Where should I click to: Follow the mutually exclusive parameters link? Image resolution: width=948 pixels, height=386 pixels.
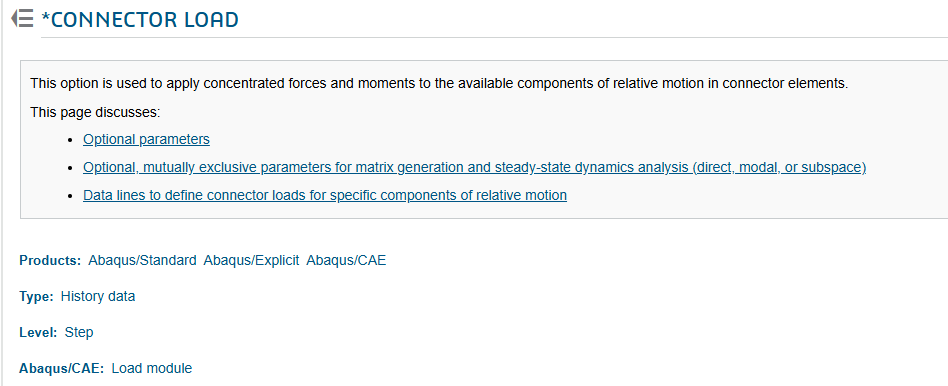tap(475, 167)
